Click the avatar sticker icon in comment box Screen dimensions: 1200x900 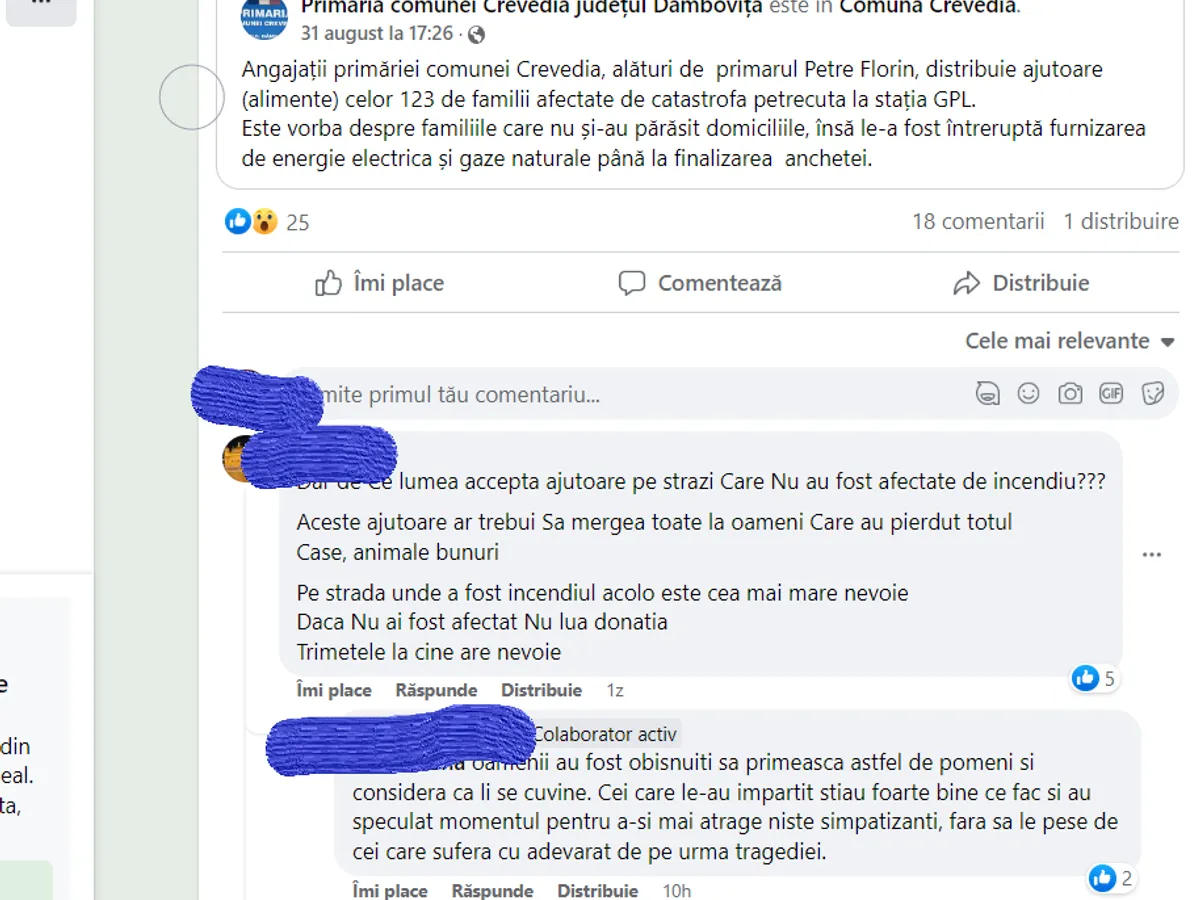click(987, 394)
